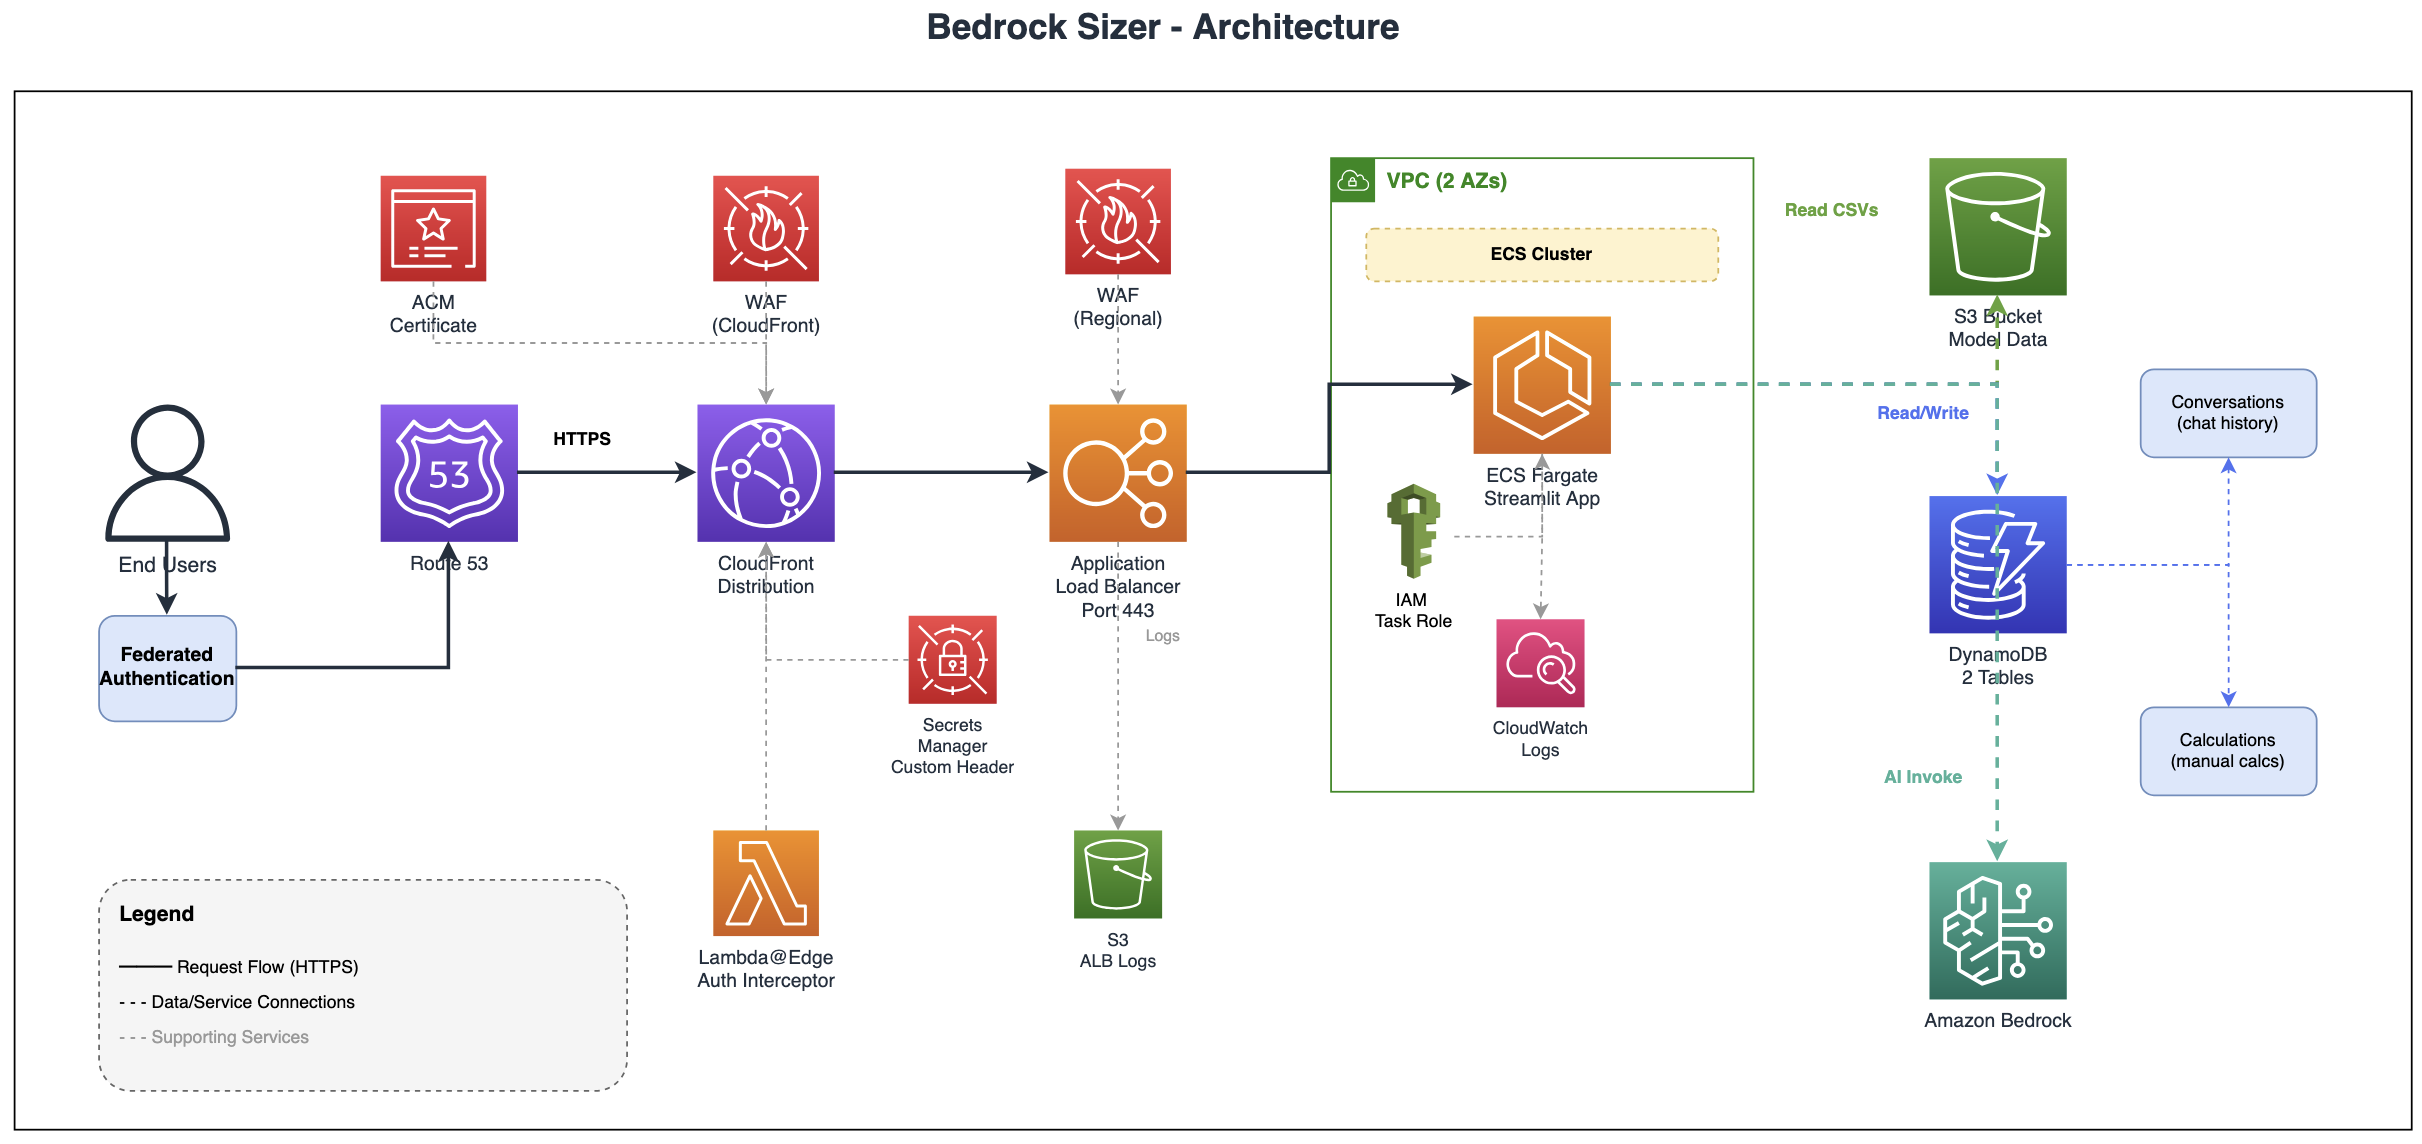
Task: Select the S3 ALB Logs bucket icon
Action: 1118,874
